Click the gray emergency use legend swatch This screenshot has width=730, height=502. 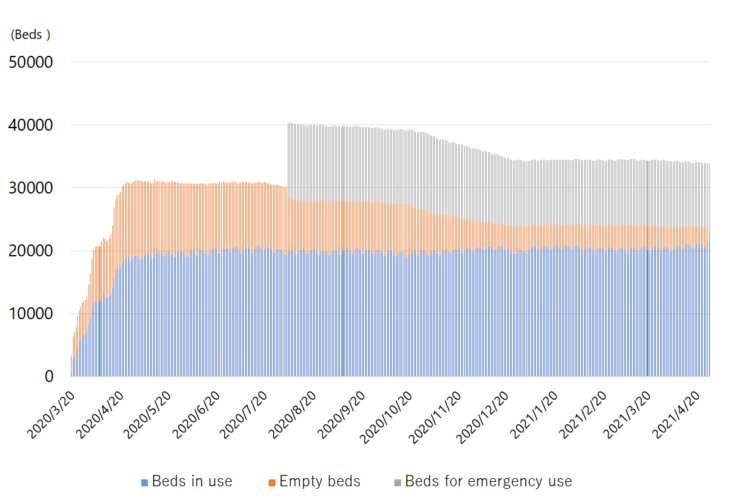(x=396, y=482)
